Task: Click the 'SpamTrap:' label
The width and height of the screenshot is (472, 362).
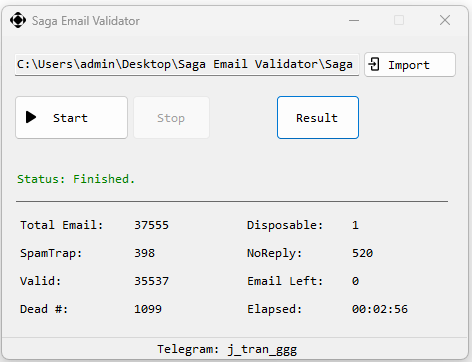Action: (51, 253)
